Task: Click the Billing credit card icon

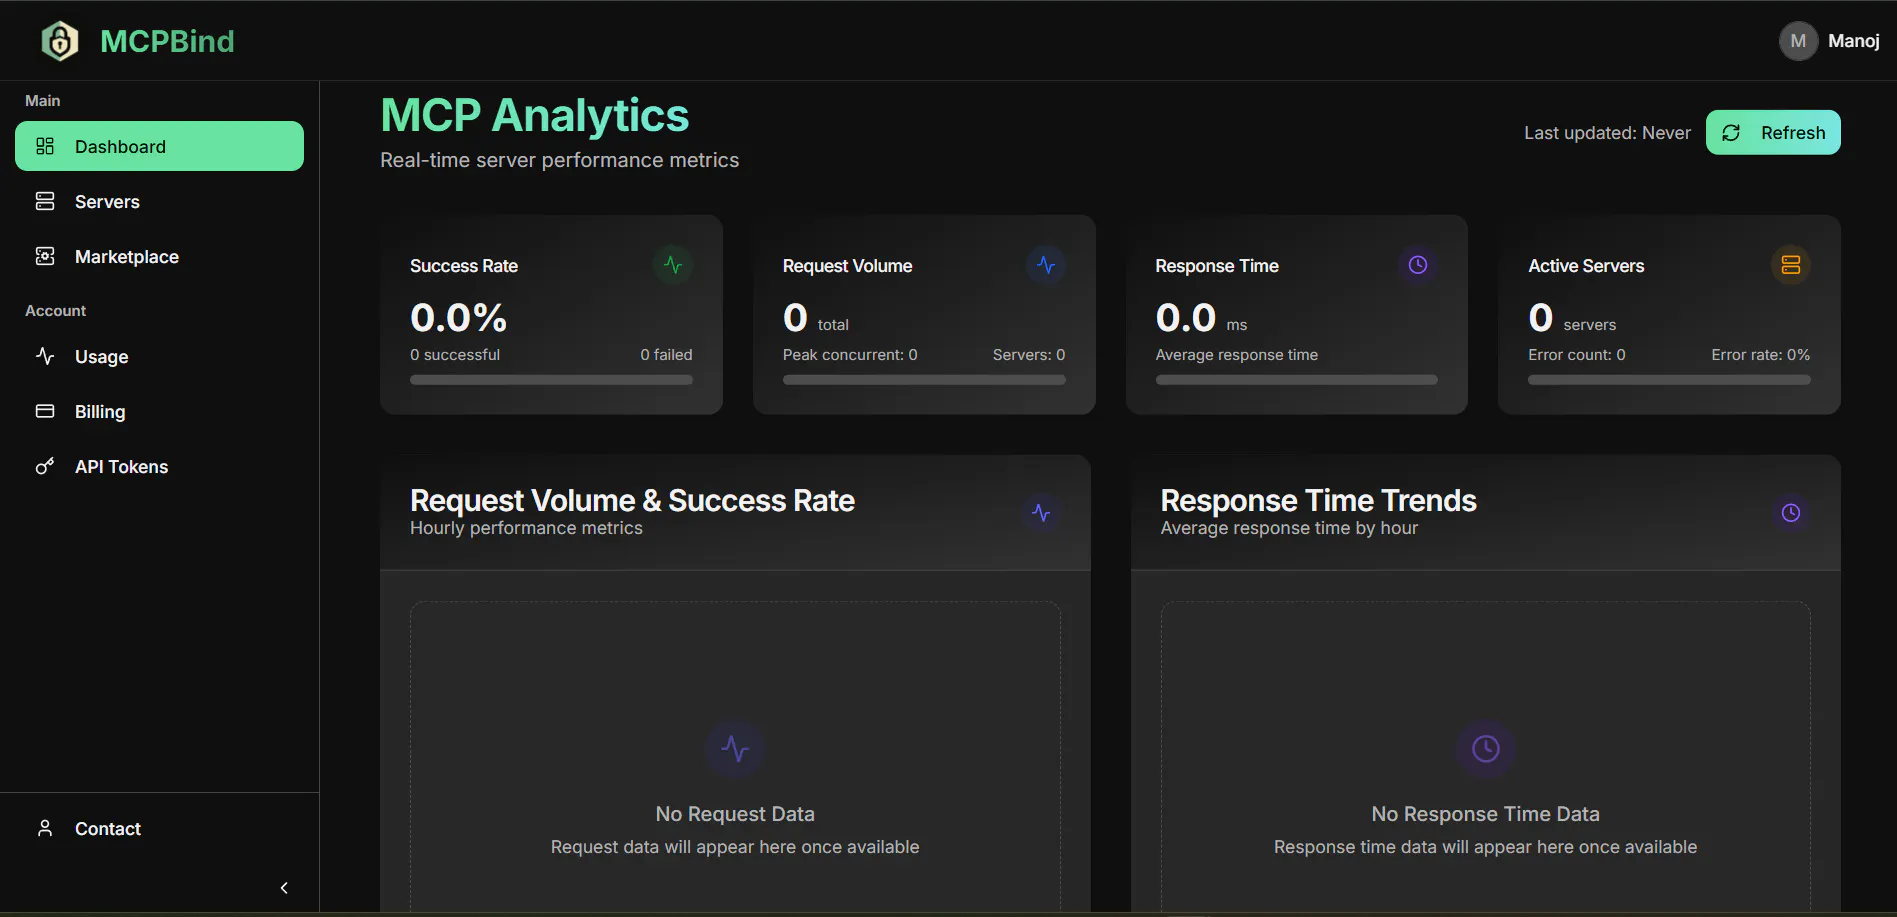Action: pyautogui.click(x=45, y=411)
